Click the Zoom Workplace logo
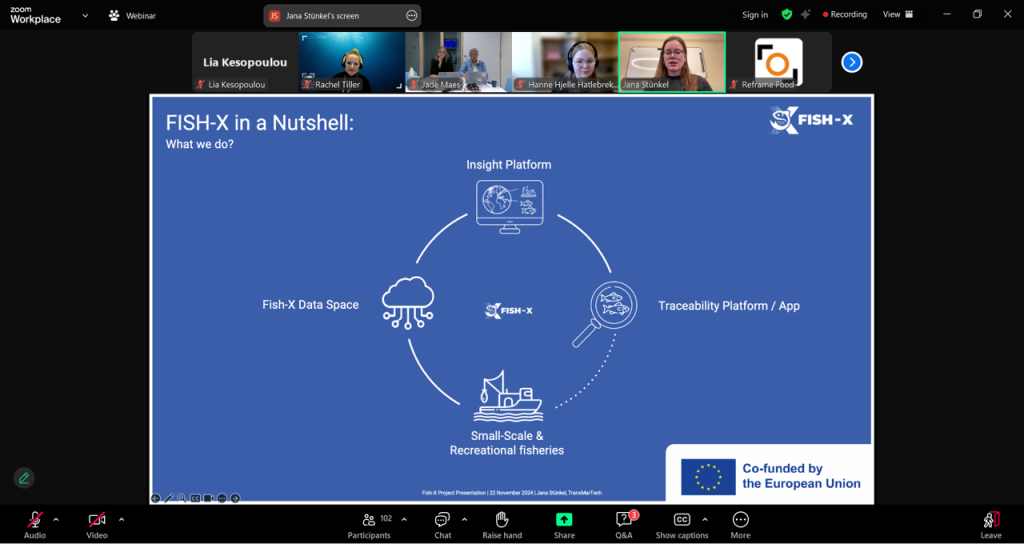Image resolution: width=1024 pixels, height=544 pixels. 35,15
